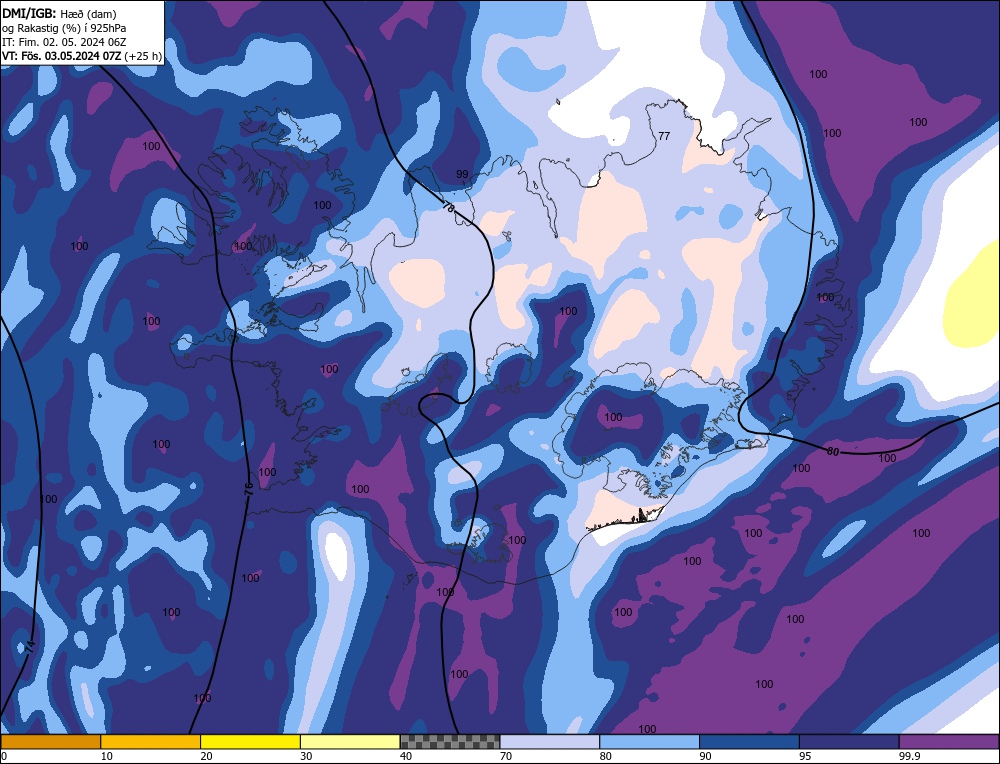Click the checkered gray 40–70 legend swatch
Image resolution: width=1000 pixels, height=764 pixels.
pyautogui.click(x=450, y=741)
